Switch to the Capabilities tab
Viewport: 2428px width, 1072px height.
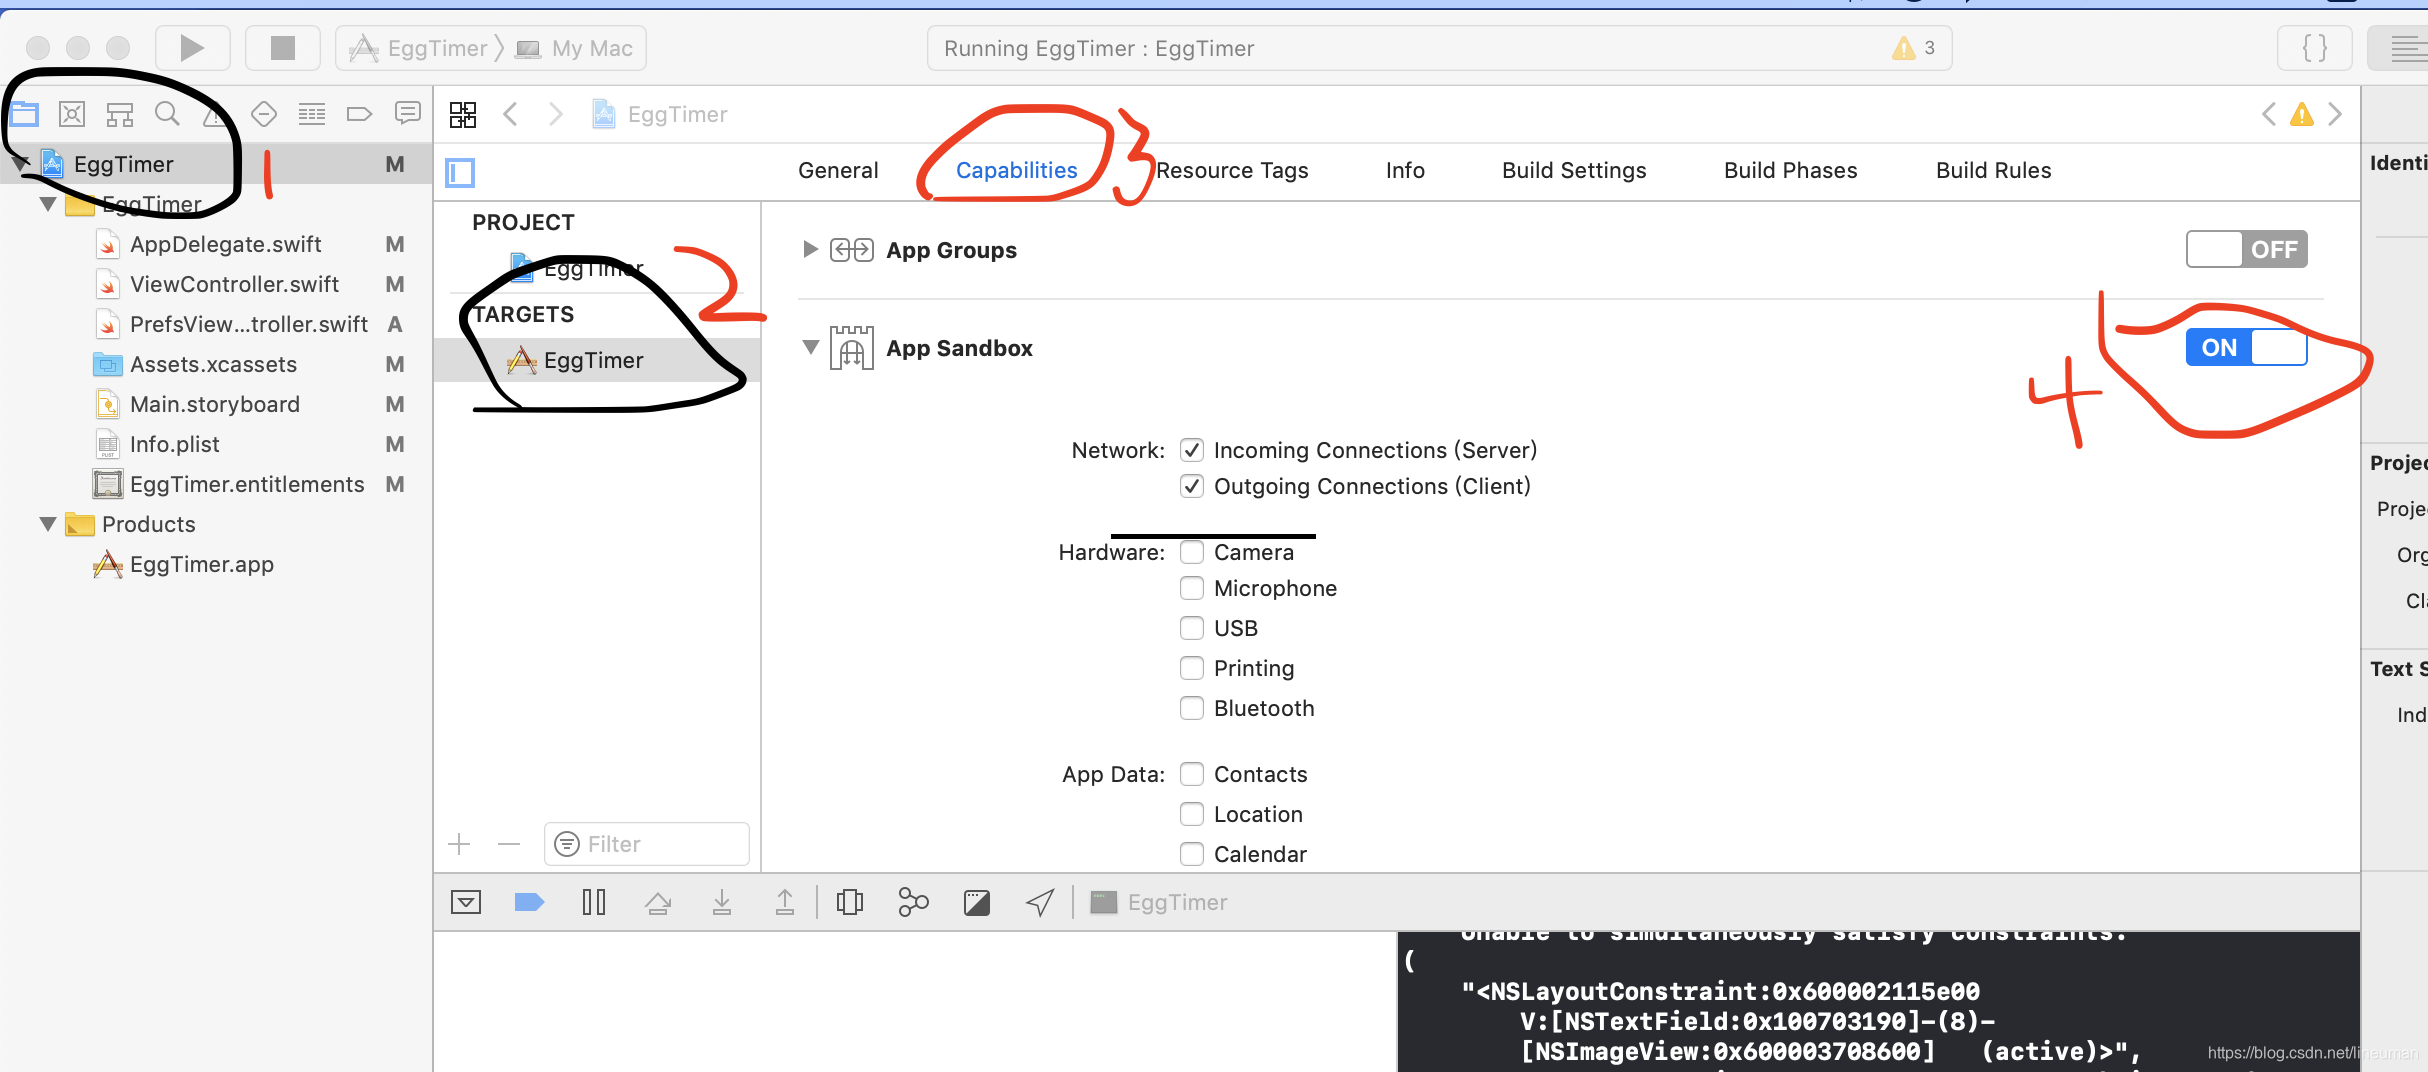pos(1016,170)
